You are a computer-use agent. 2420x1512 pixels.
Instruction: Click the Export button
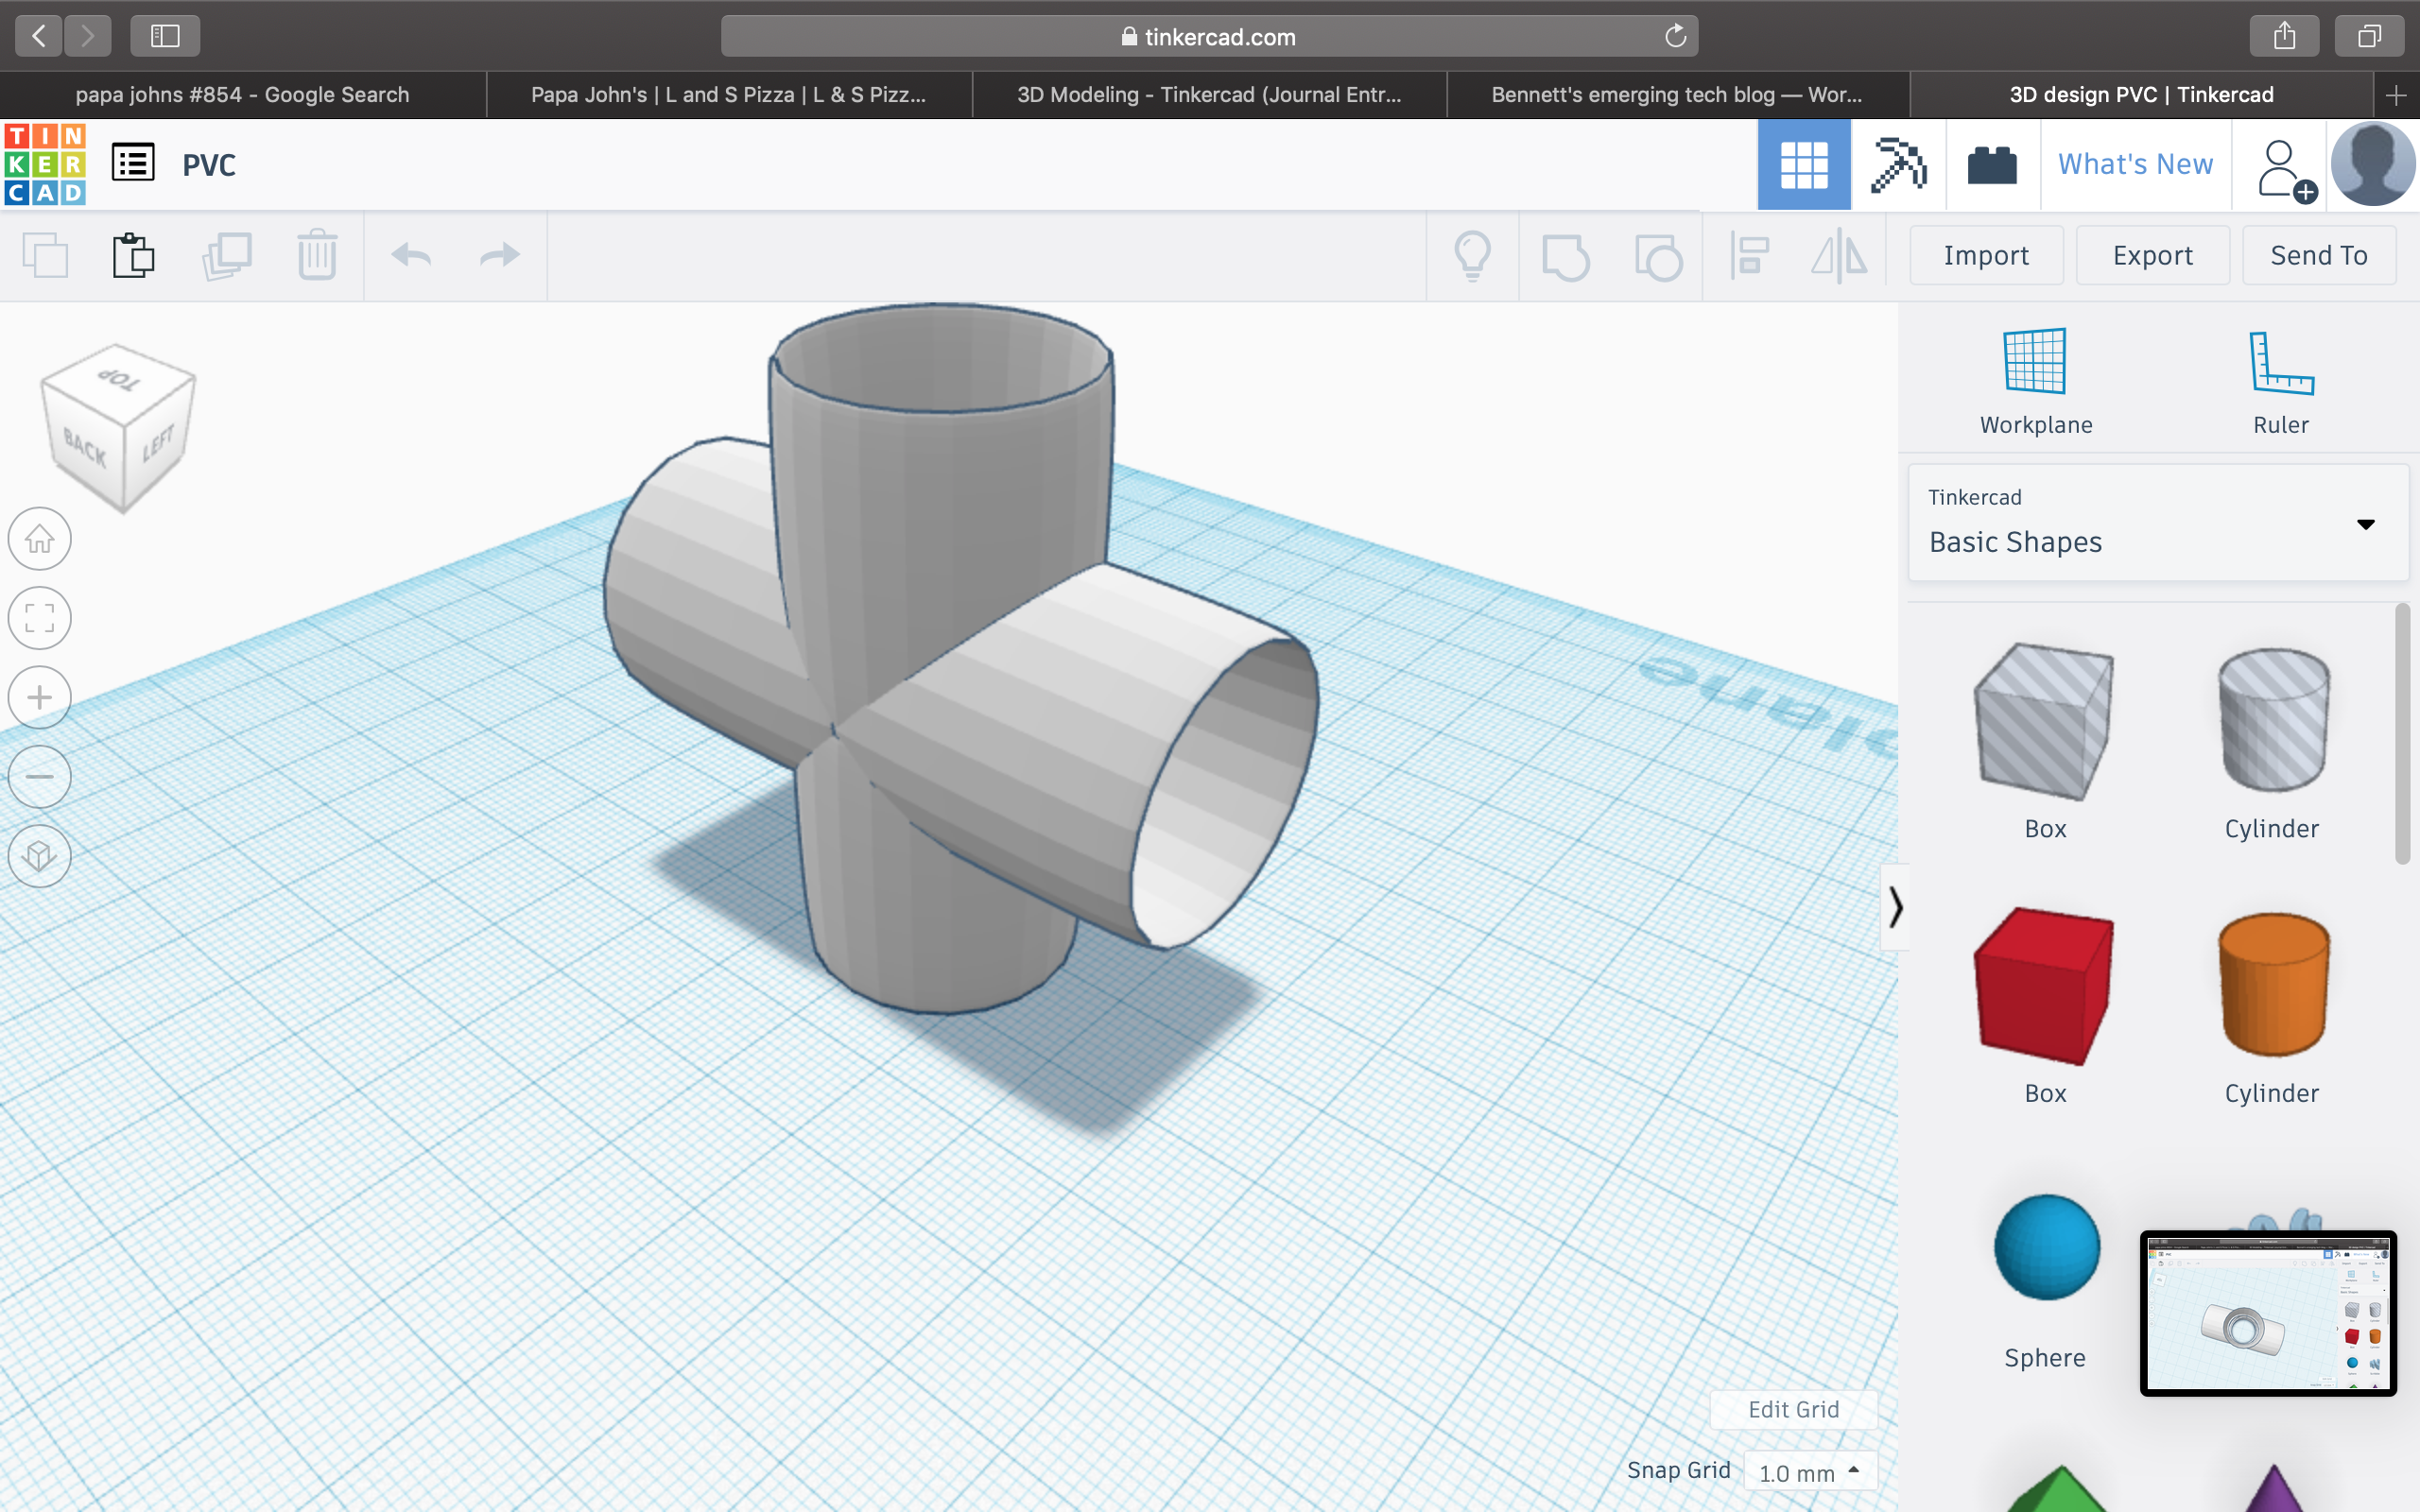[2152, 255]
